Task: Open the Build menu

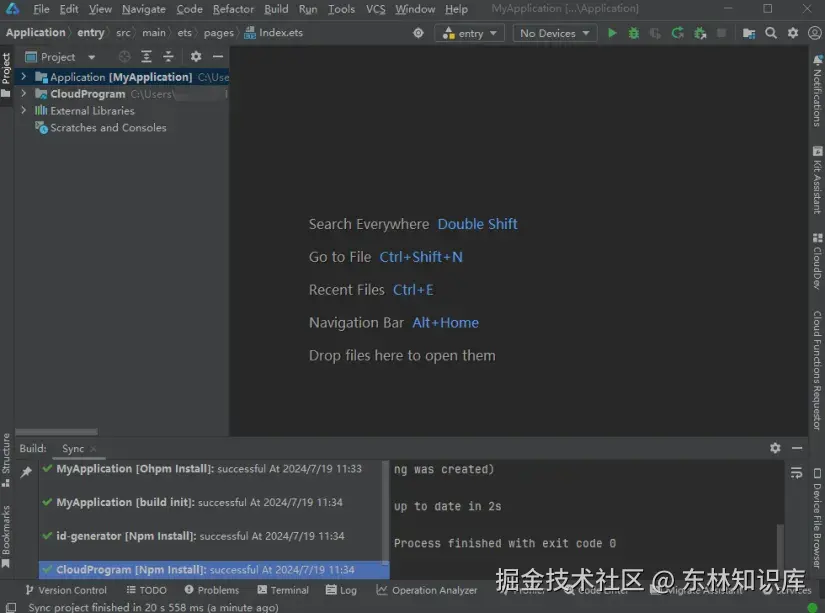Action: 276,9
